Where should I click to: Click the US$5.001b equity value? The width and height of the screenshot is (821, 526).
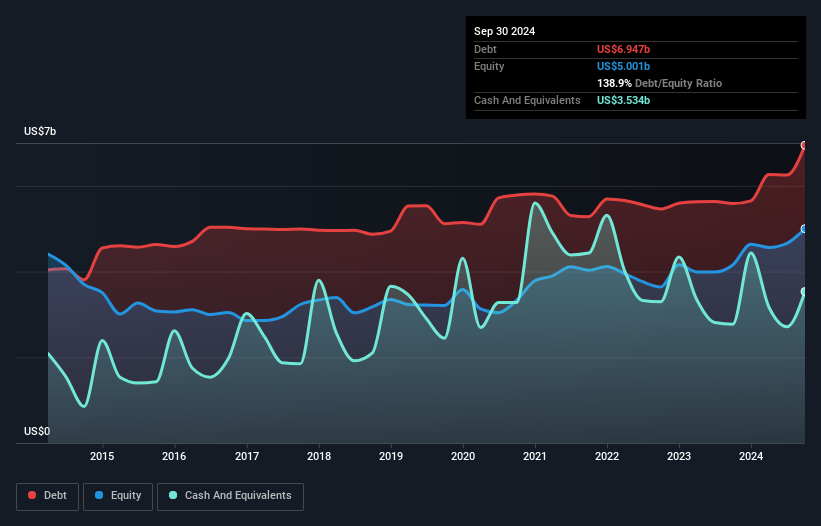pyautogui.click(x=623, y=66)
